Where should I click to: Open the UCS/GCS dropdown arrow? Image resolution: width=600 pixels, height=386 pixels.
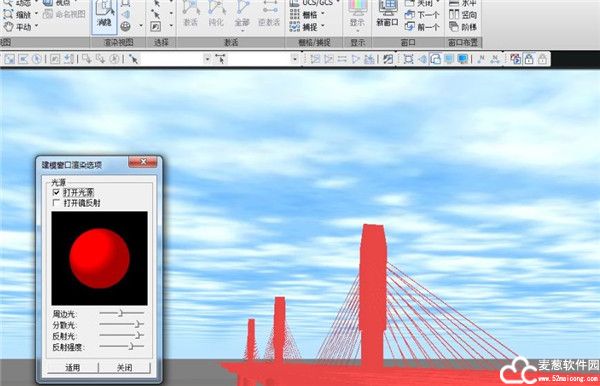tap(338, 3)
